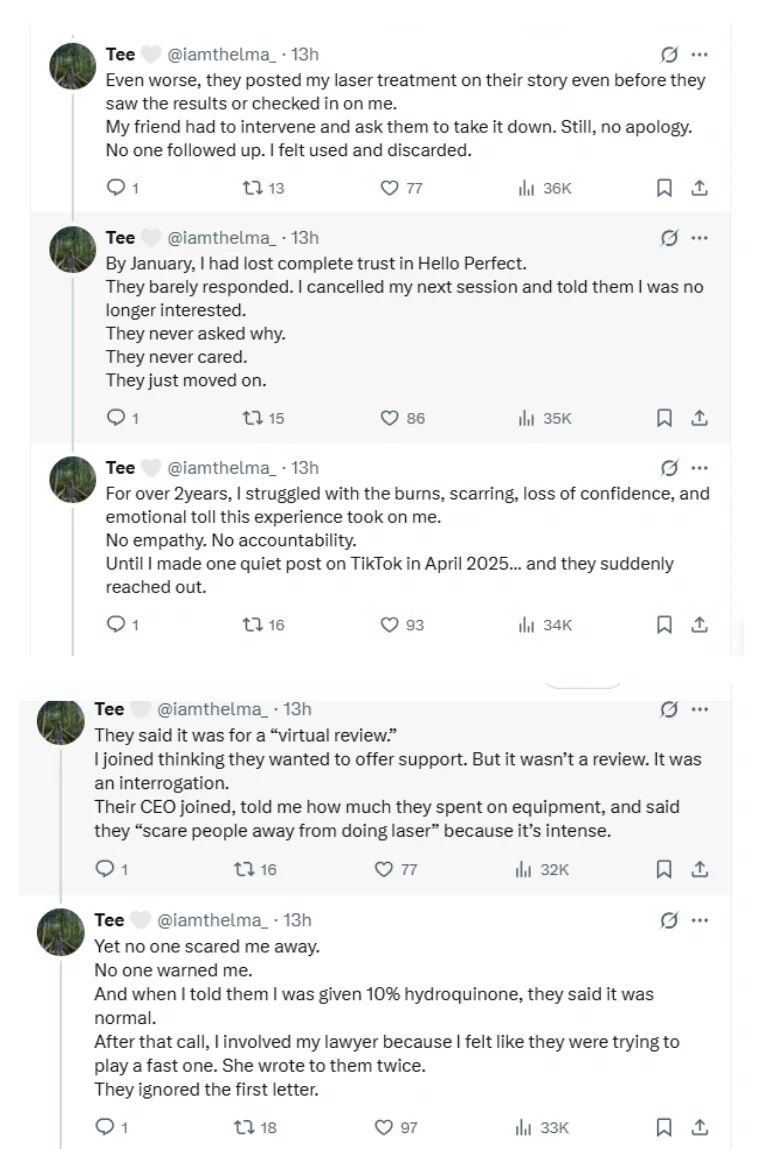The width and height of the screenshot is (757, 1149).
Task: Share the tweet about 10% hydroquinone
Action: 700,1127
